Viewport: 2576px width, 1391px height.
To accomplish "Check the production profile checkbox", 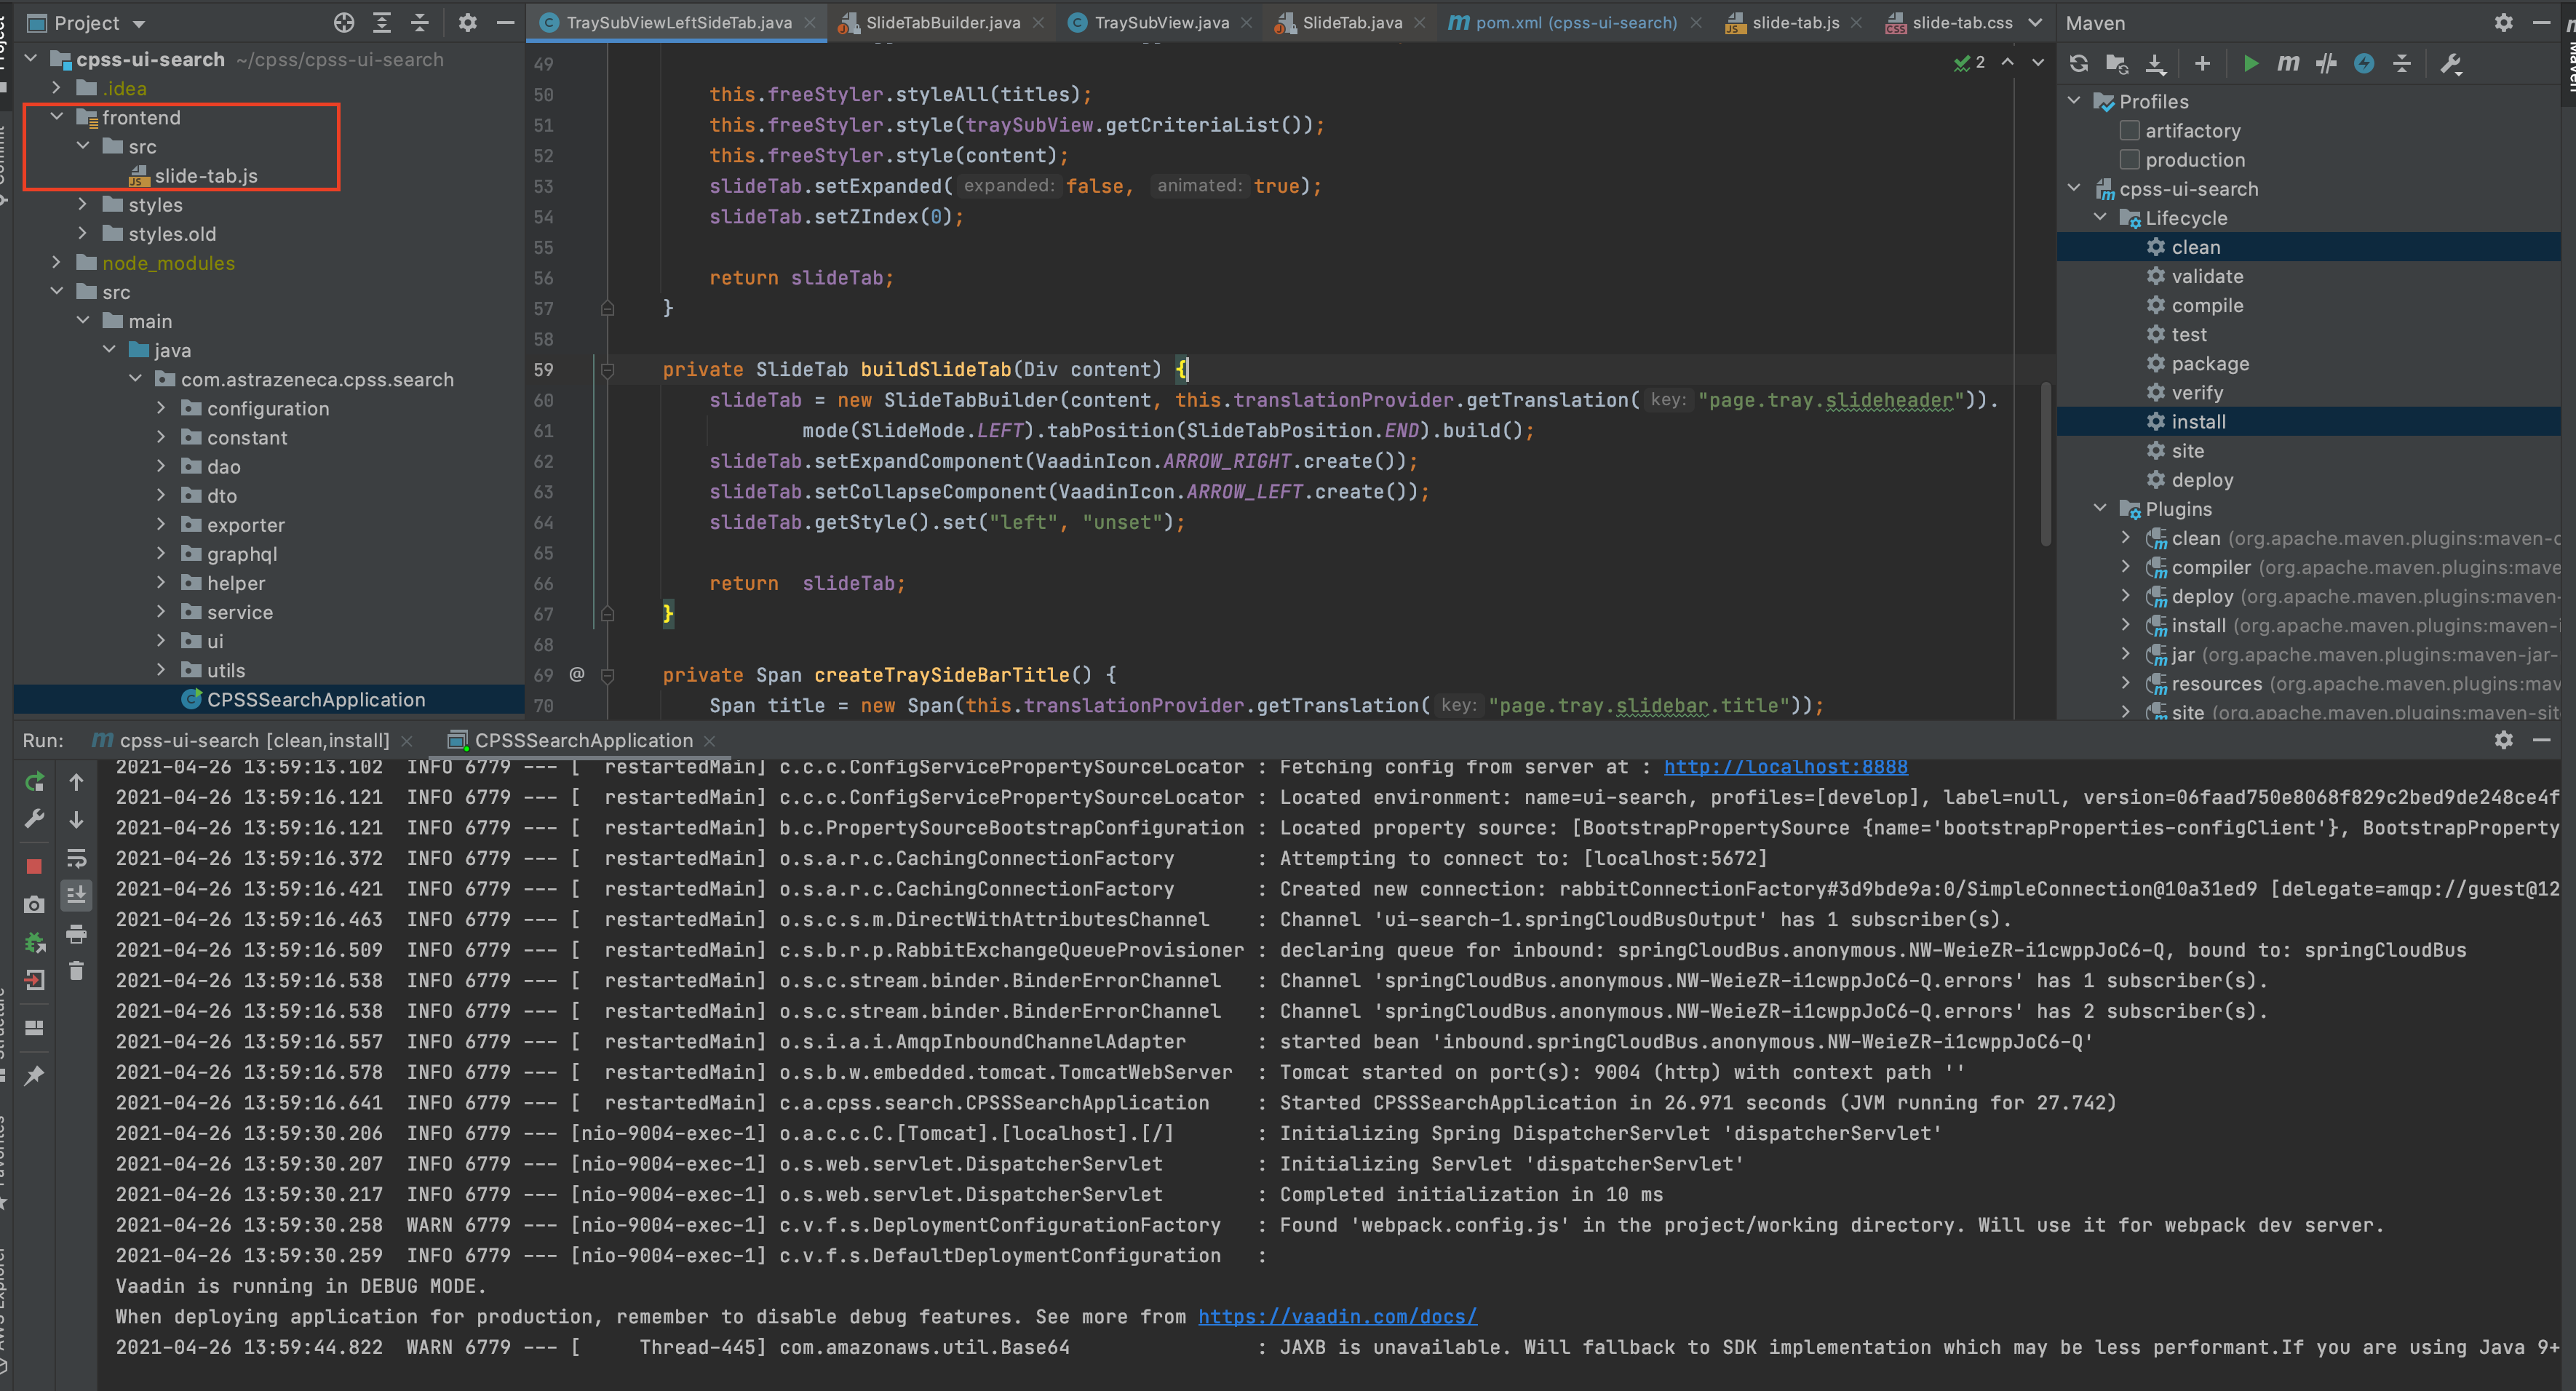I will tap(2130, 160).
